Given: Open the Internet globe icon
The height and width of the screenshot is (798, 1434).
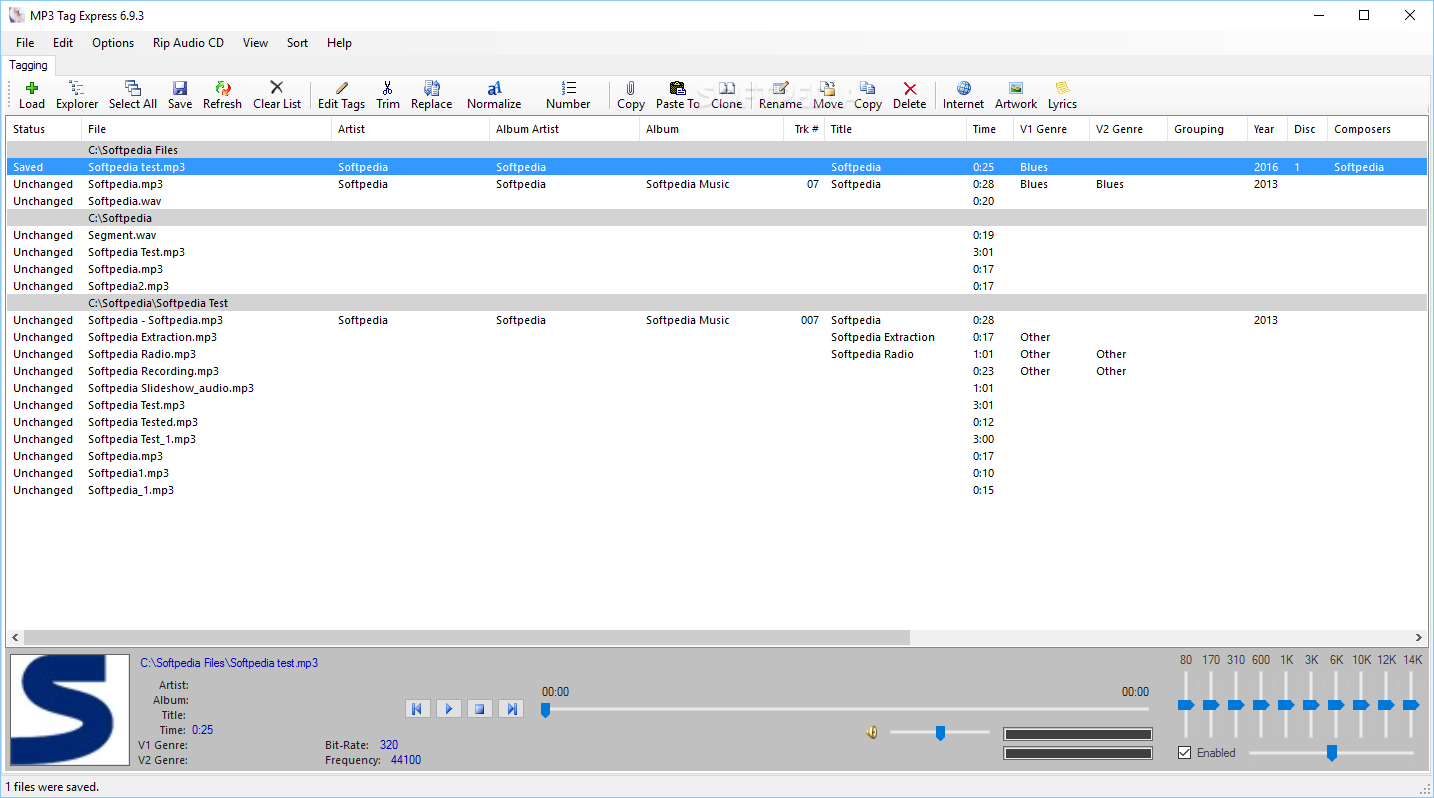Looking at the screenshot, I should [964, 89].
